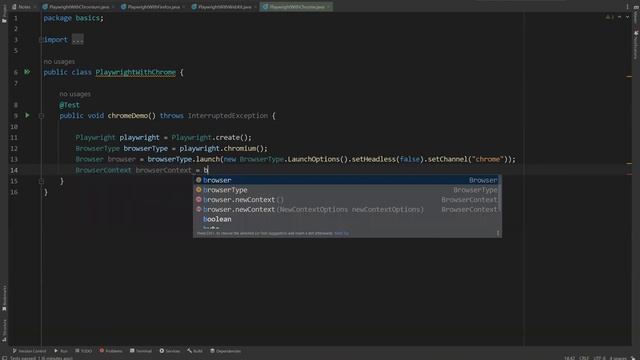640x360 pixels.
Task: Open the TODO tool window
Action: tap(83, 351)
